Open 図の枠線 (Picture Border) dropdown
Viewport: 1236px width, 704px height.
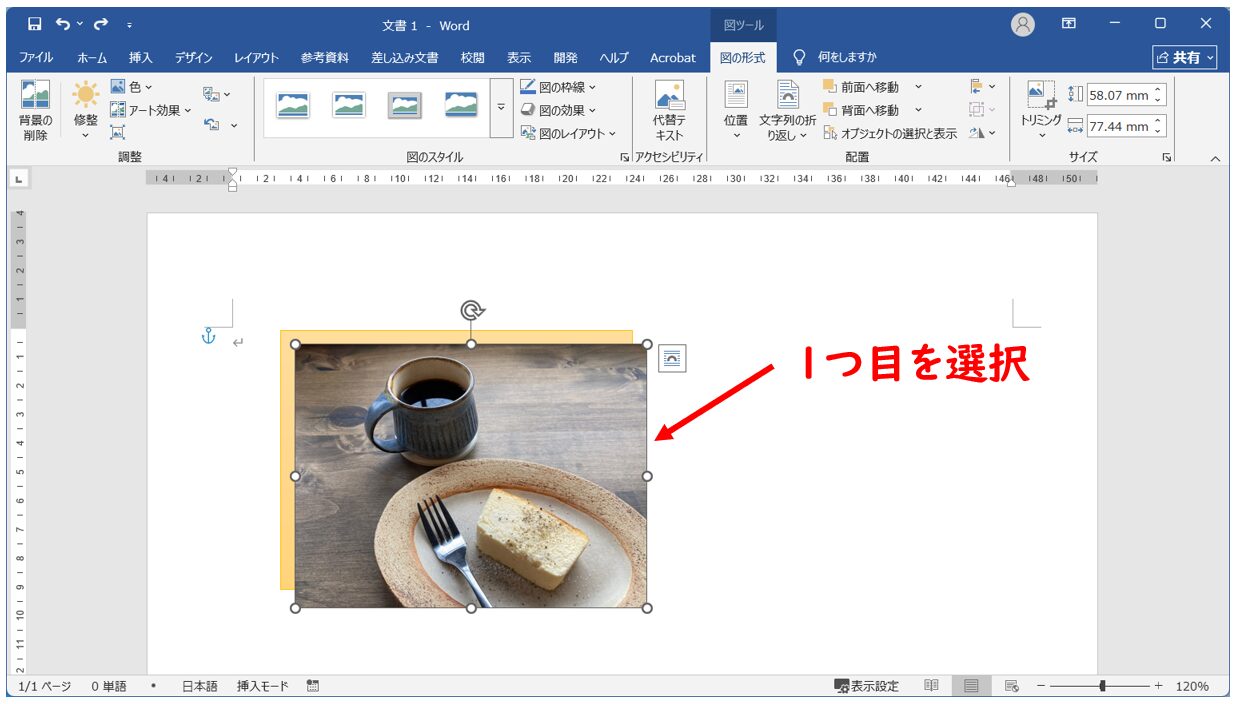[x=559, y=87]
